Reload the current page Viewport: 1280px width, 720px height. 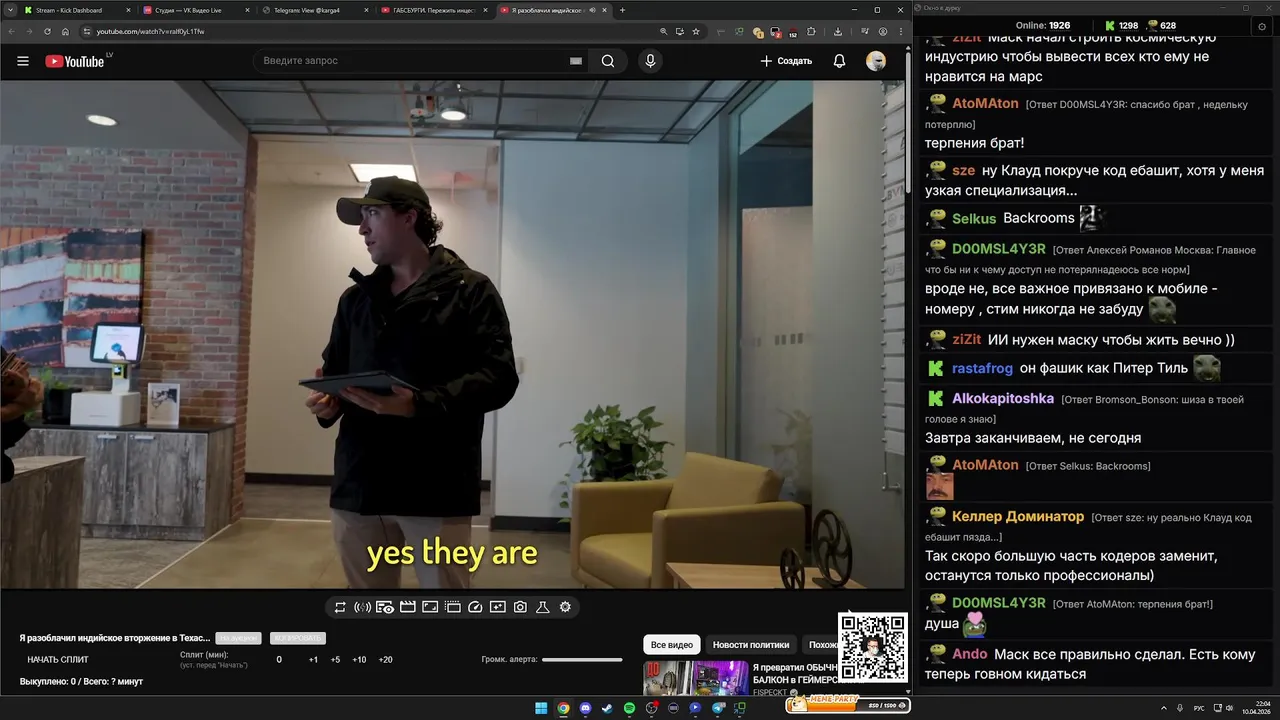(x=47, y=31)
